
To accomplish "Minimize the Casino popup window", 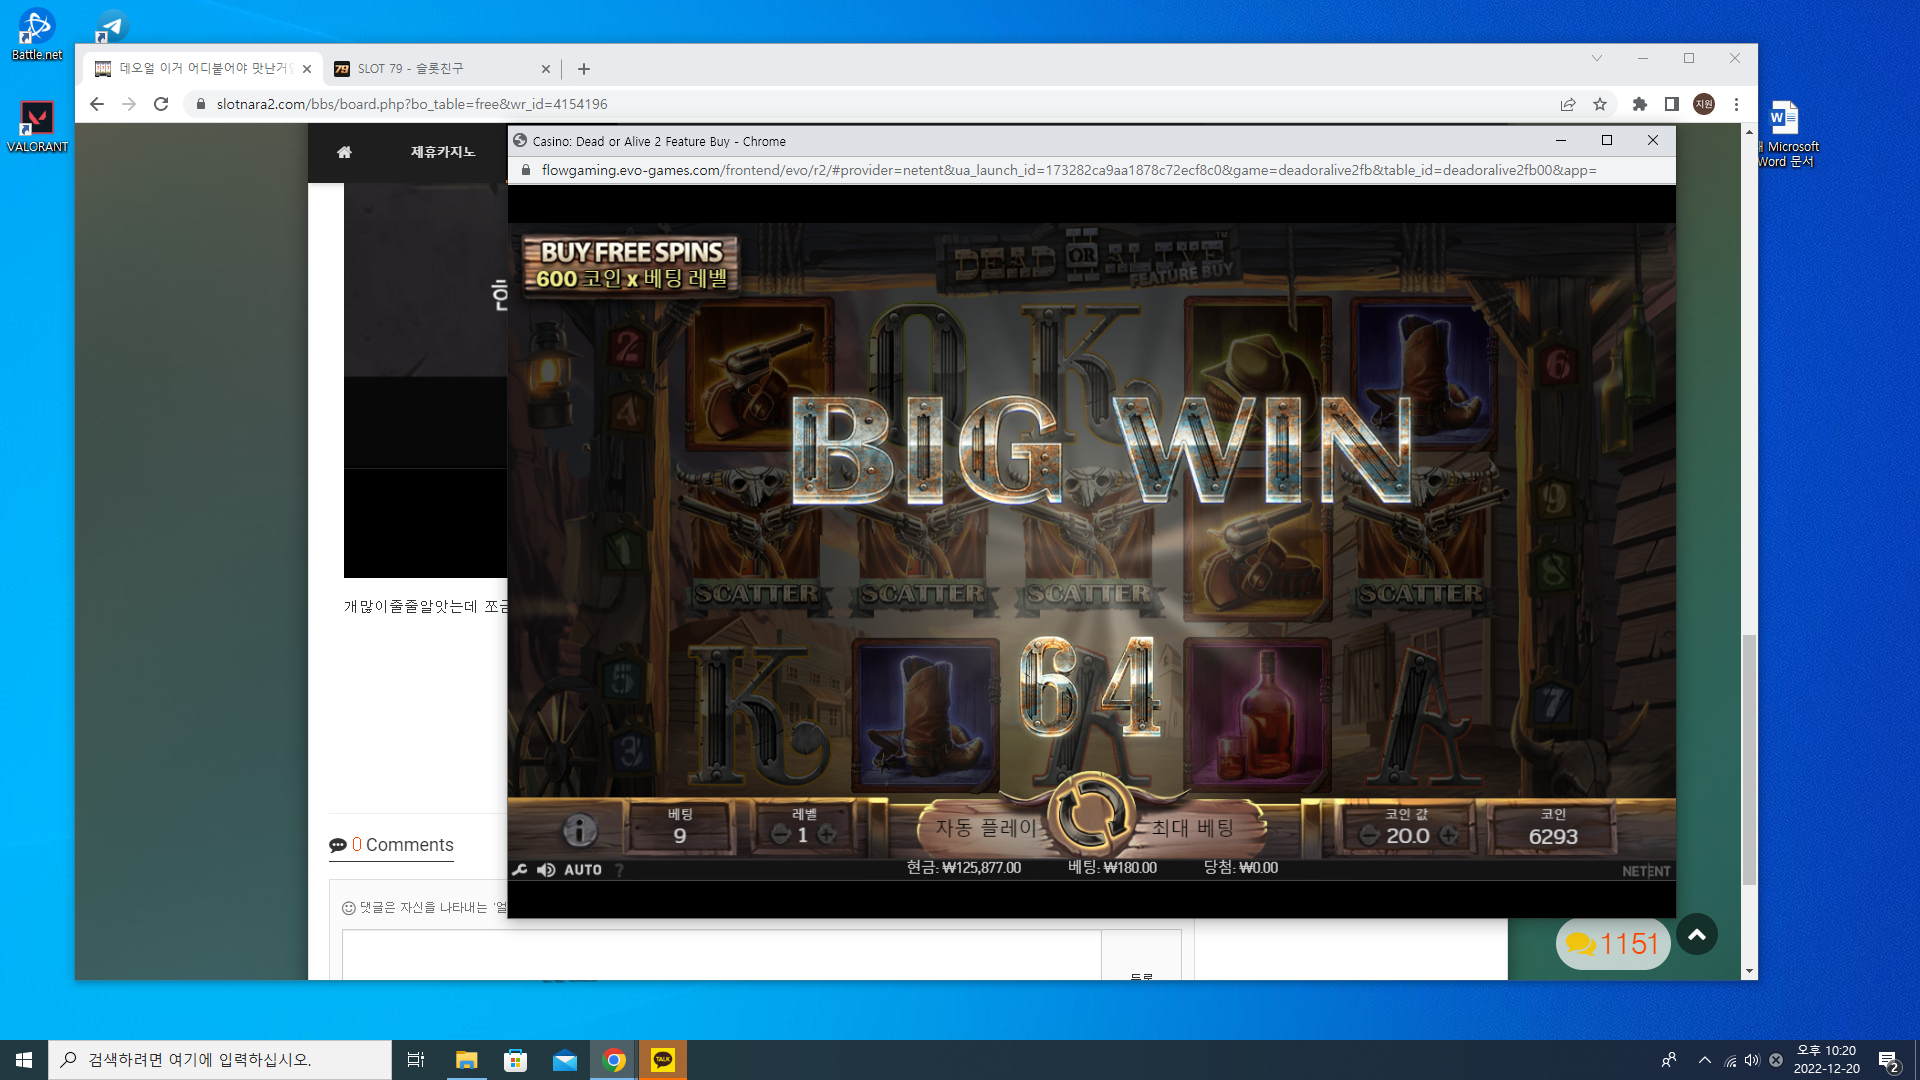I will (1561, 141).
